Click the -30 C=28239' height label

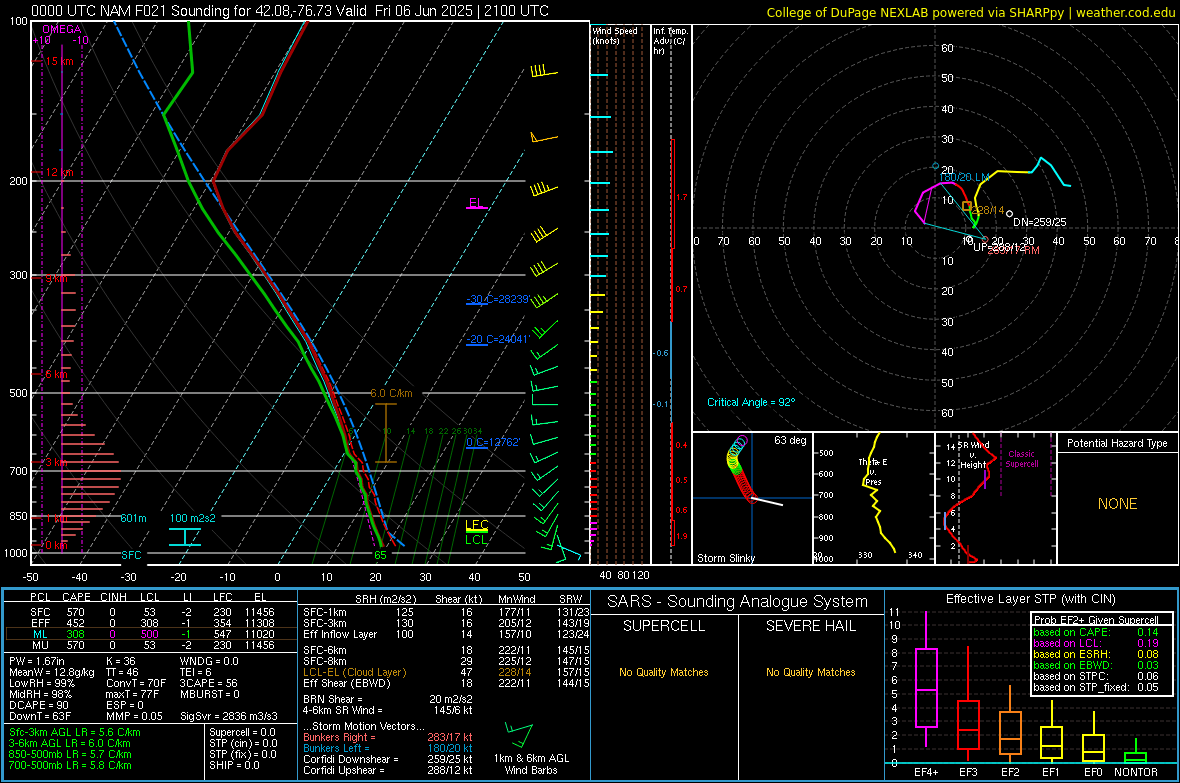498,299
